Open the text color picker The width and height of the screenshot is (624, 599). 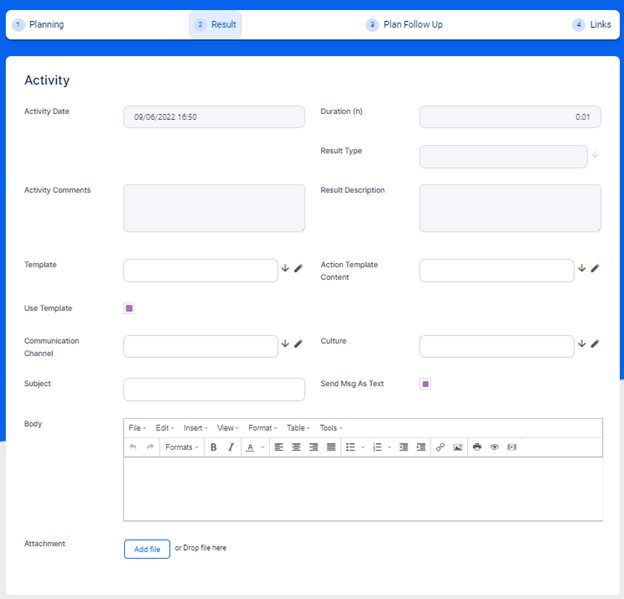pyautogui.click(x=254, y=447)
